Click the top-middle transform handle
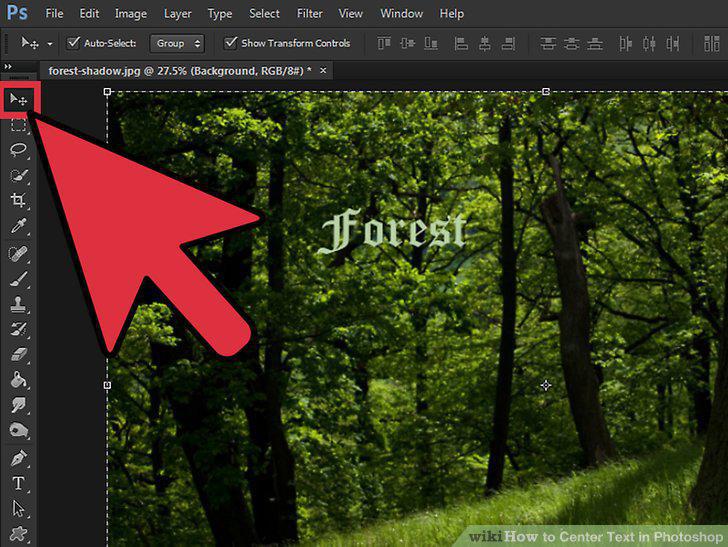Image resolution: width=728 pixels, height=547 pixels. pyautogui.click(x=546, y=92)
